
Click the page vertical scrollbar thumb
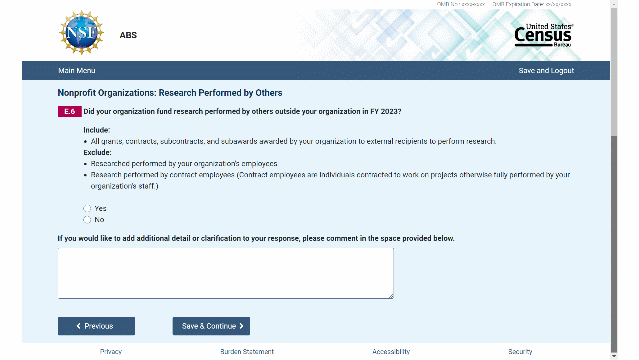pos(614,244)
